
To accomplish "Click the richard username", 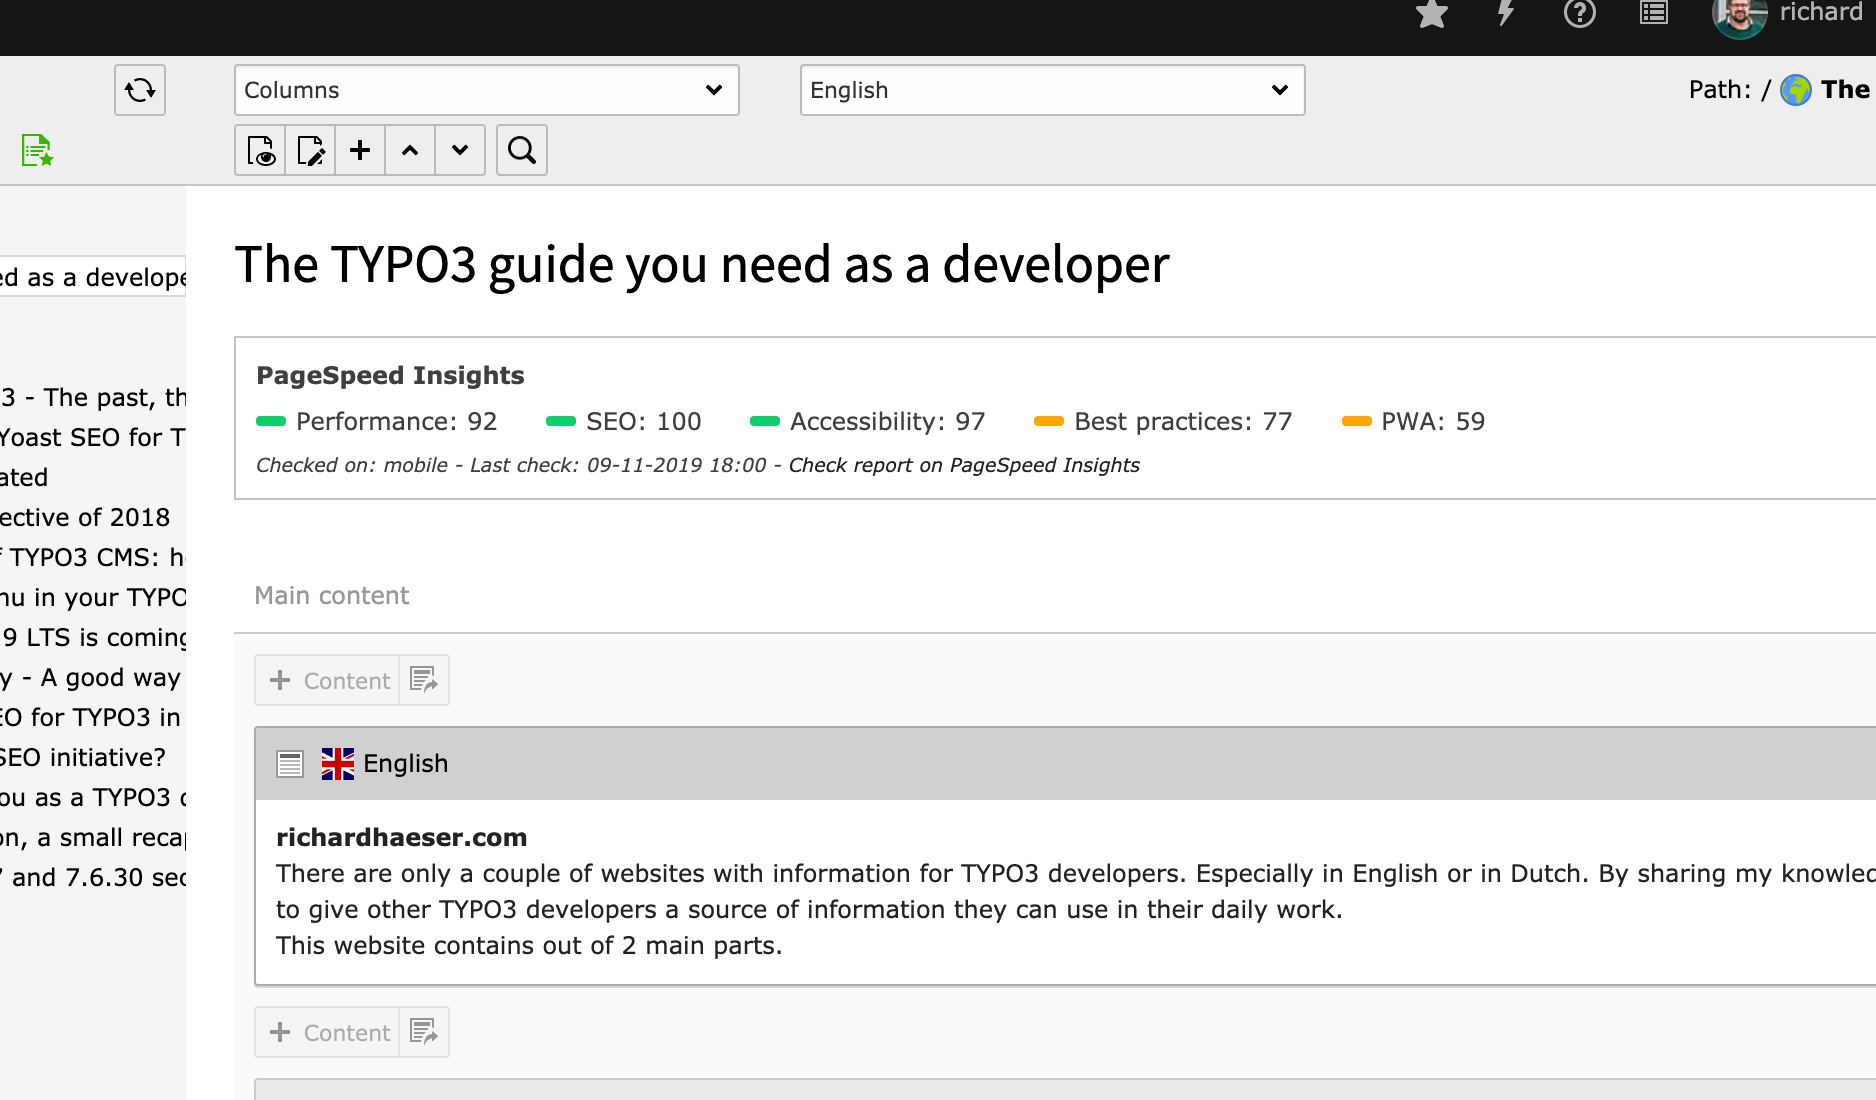I will pyautogui.click(x=1820, y=13).
